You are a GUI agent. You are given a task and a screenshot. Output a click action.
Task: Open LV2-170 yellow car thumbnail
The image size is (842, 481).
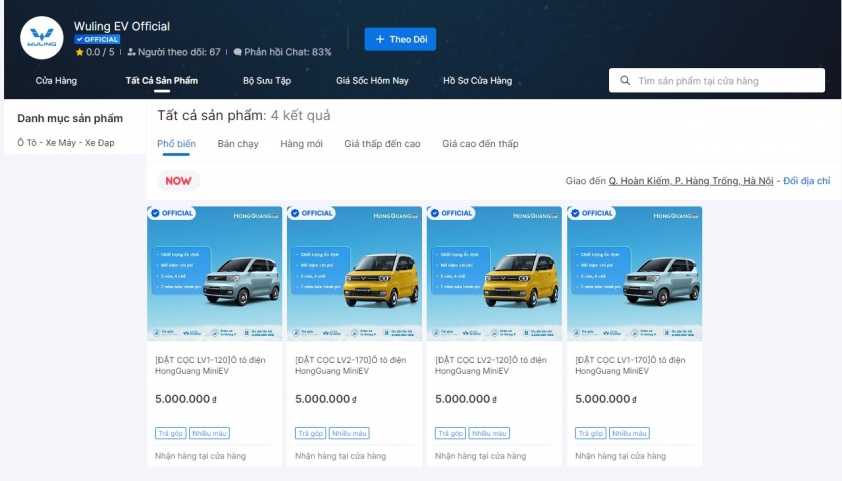coord(354,274)
